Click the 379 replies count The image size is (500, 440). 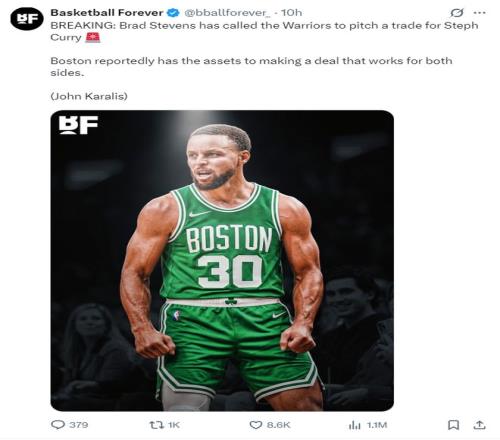click(79, 425)
